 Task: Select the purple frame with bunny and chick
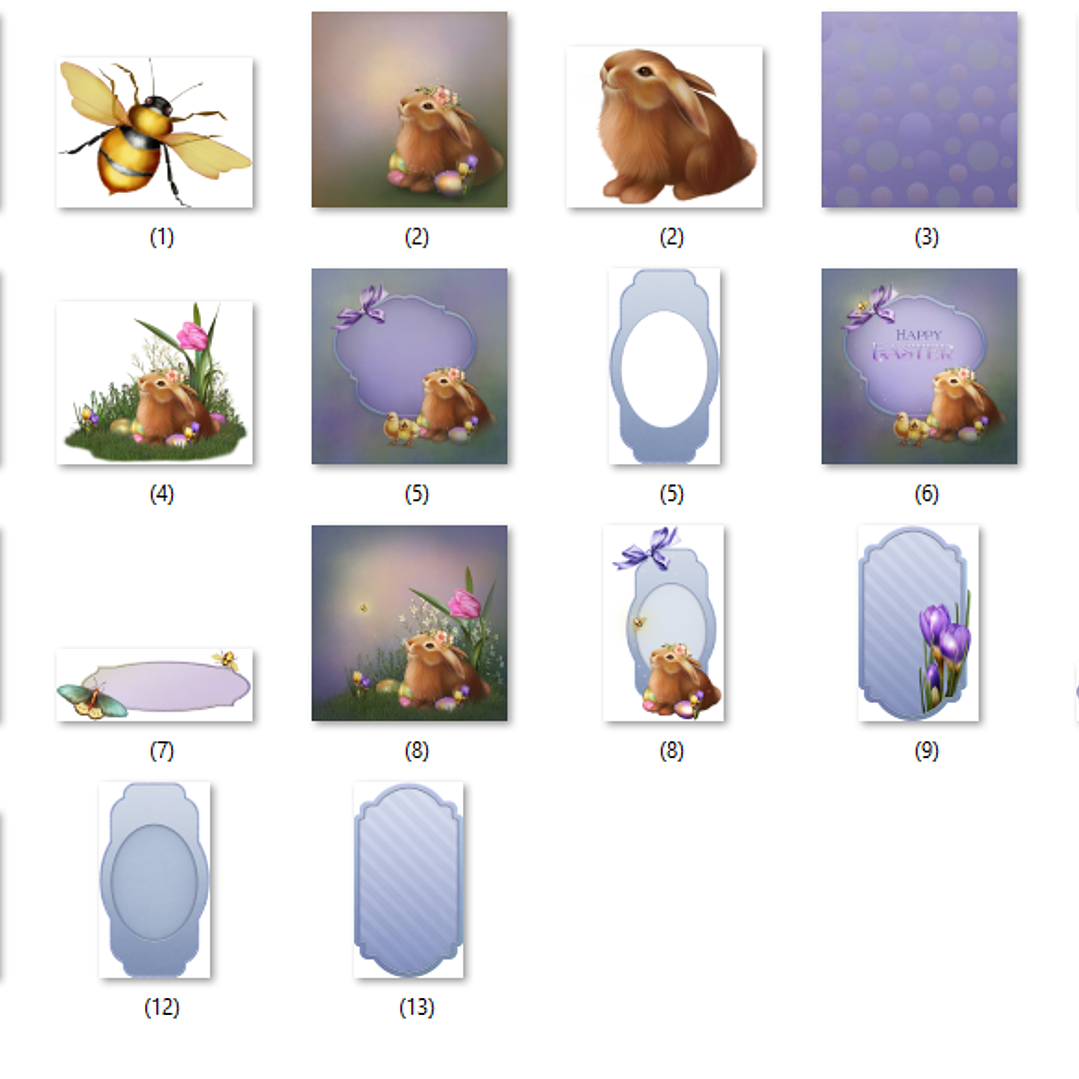click(x=409, y=366)
